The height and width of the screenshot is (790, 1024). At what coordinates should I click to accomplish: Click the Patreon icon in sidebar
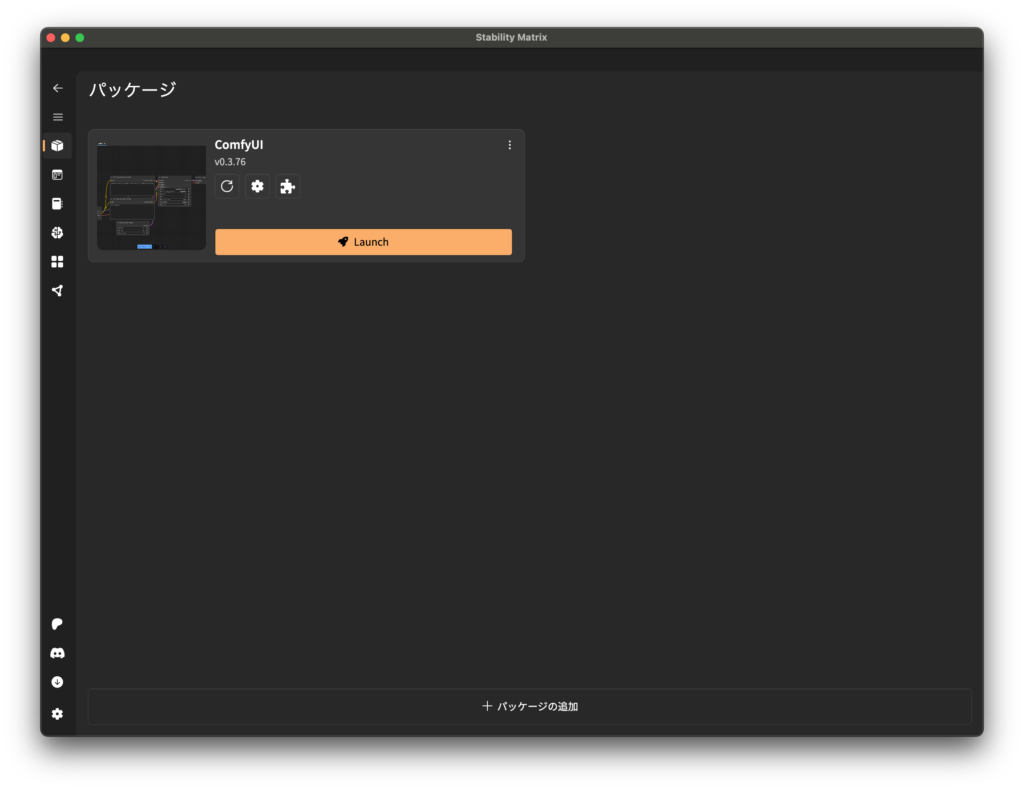[57, 624]
